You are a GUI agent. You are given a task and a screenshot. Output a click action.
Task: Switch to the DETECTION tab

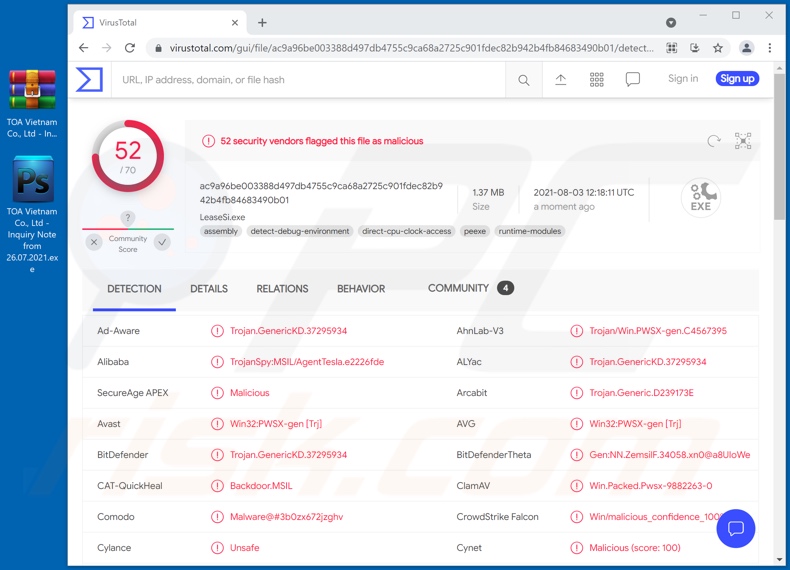(x=134, y=289)
